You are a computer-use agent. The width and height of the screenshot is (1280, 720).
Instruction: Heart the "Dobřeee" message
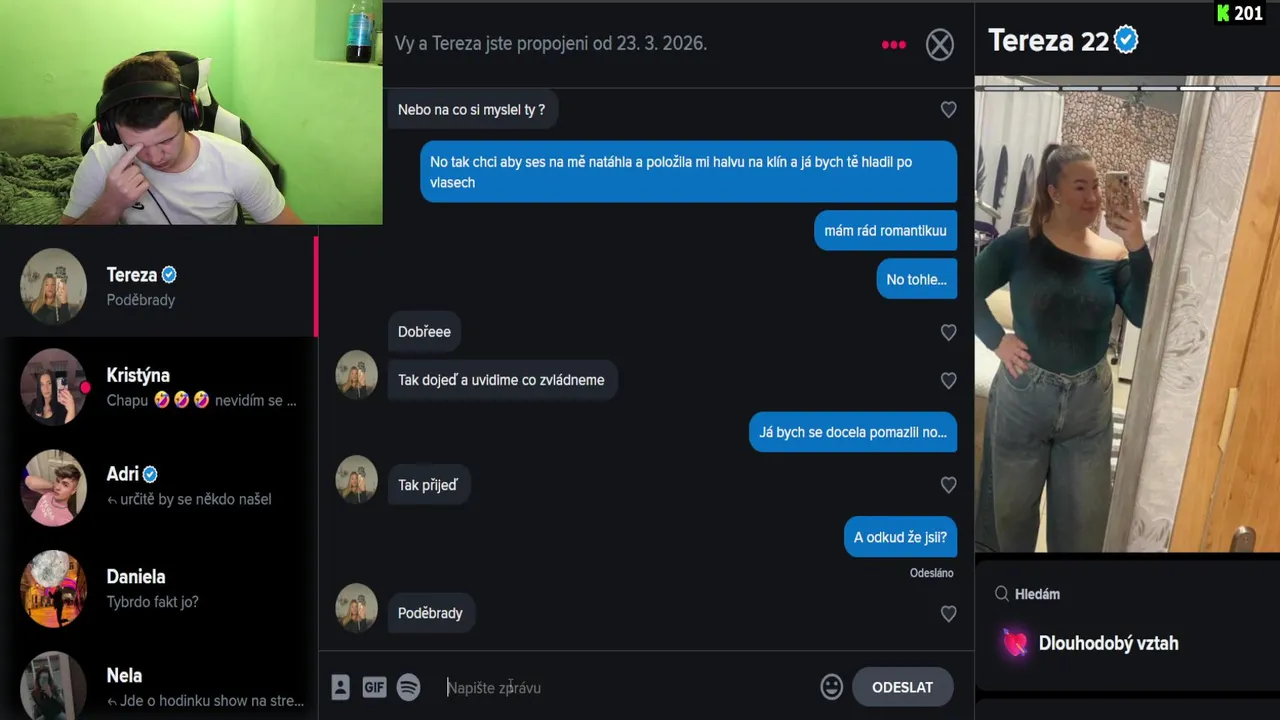[948, 332]
